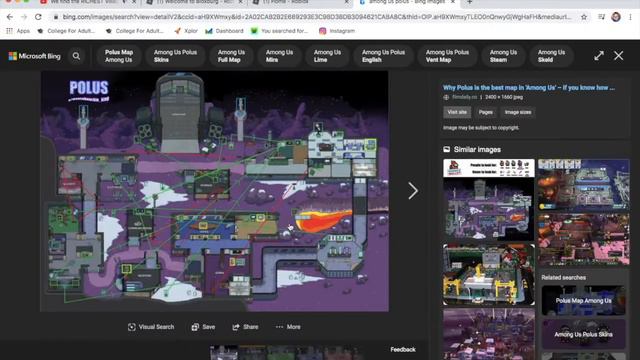Open similar image of yellow 3D model

pos(489,274)
